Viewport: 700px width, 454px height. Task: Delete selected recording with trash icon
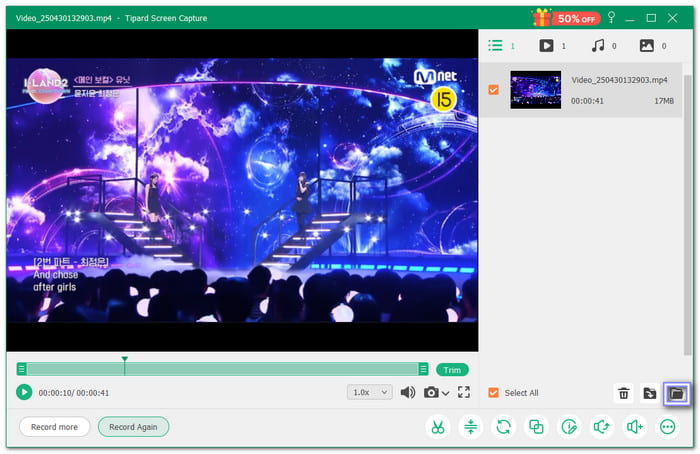[x=624, y=393]
